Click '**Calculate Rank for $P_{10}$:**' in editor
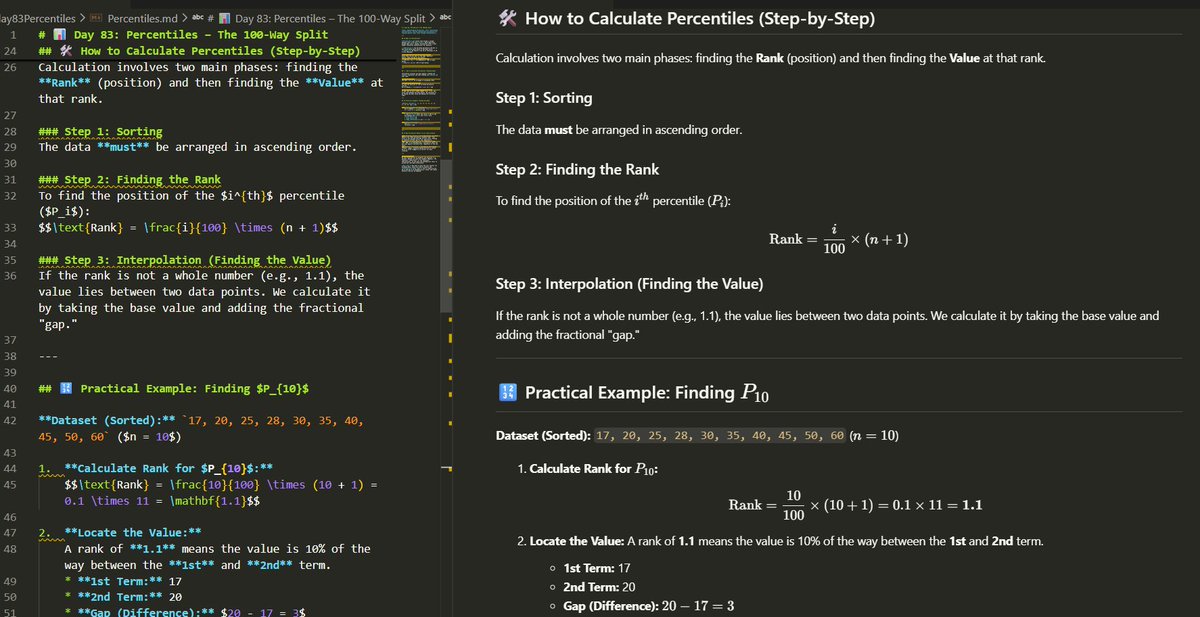 [x=169, y=468]
